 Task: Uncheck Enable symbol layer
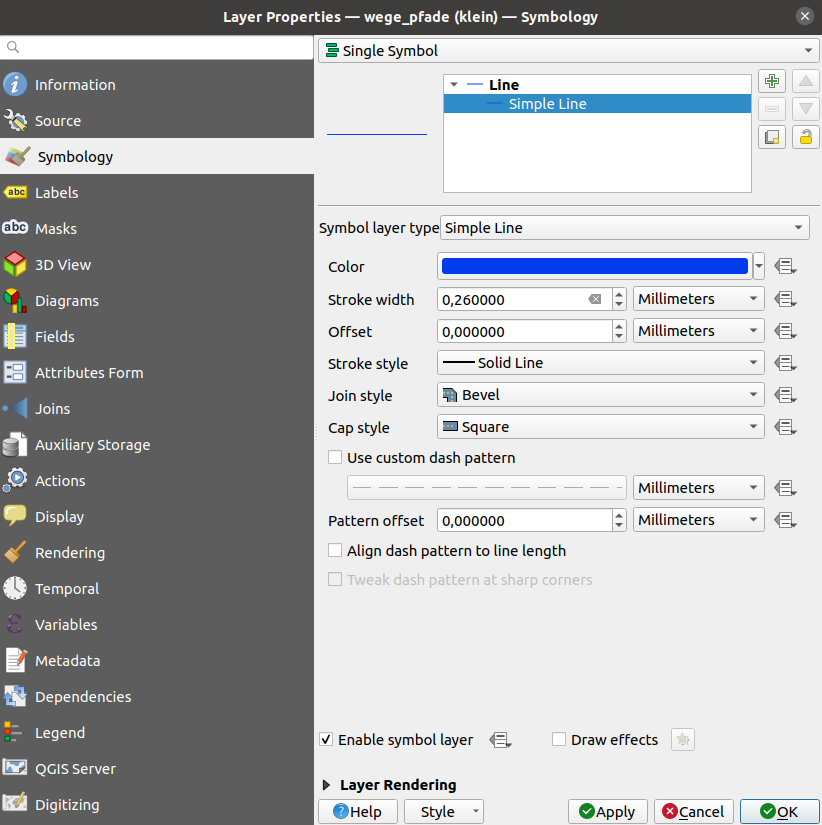pos(326,740)
